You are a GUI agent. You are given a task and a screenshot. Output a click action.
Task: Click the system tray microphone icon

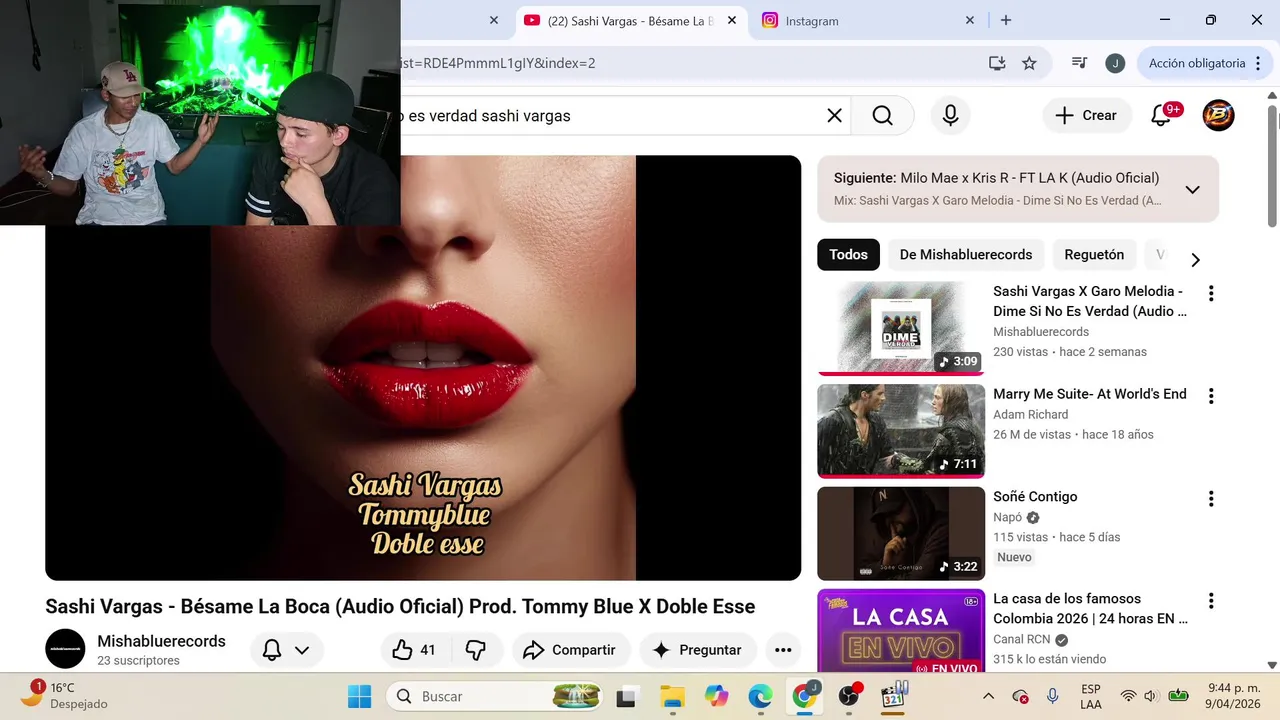[1052, 696]
